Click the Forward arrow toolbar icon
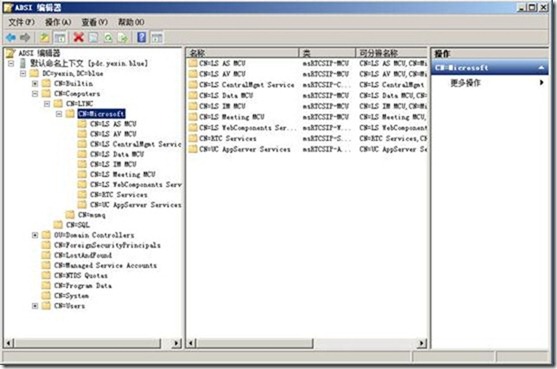Image resolution: width=557 pixels, height=369 pixels. 25,37
